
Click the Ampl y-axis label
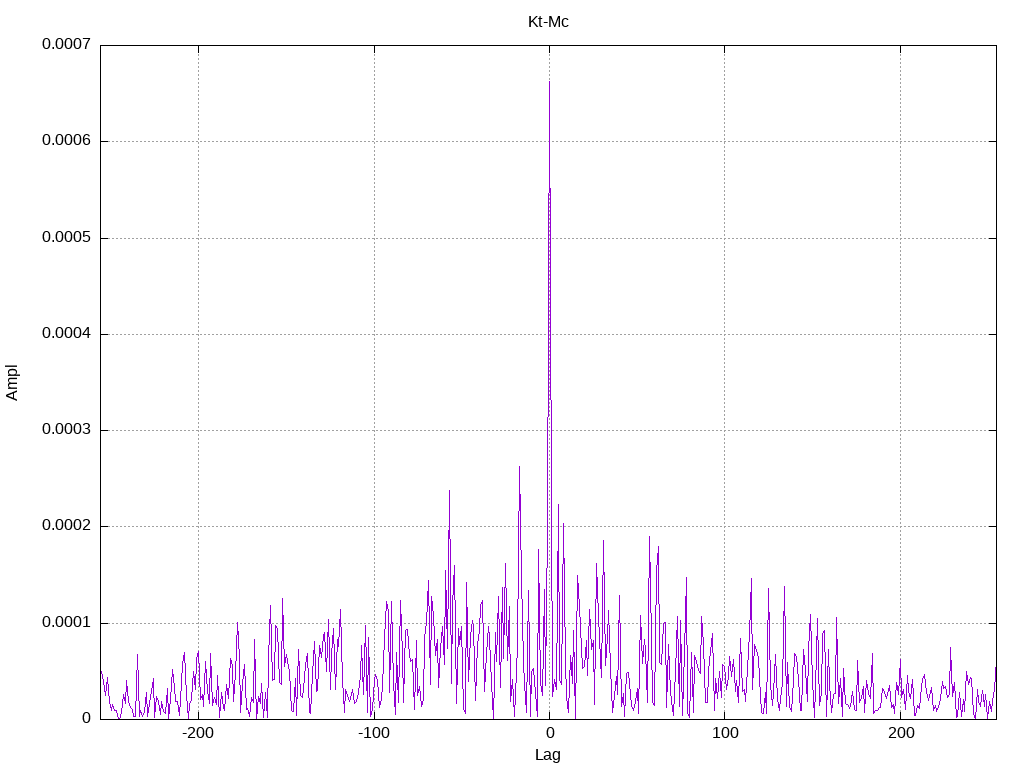(x=12, y=383)
